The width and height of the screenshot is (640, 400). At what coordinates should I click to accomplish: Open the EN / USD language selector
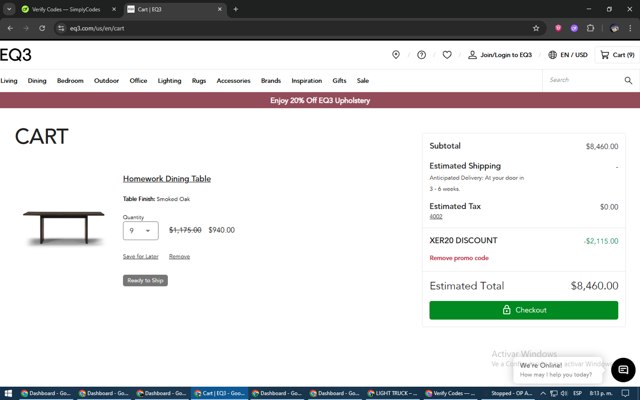coord(568,55)
